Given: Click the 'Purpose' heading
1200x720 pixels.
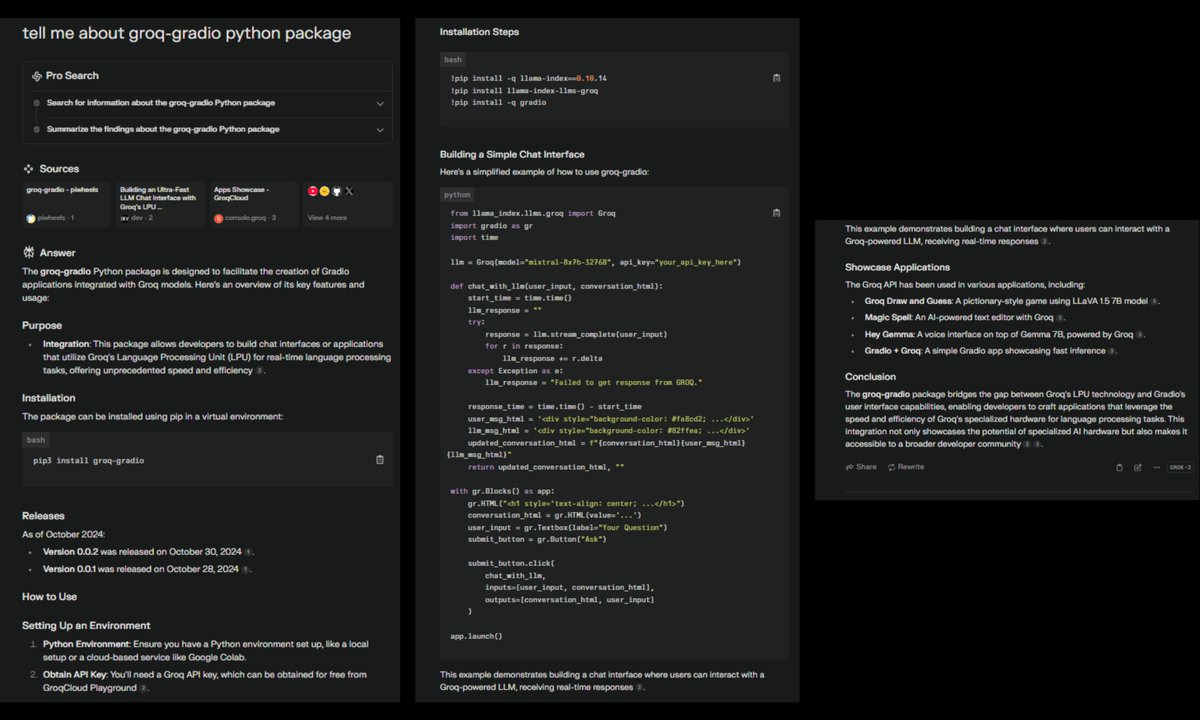Looking at the screenshot, I should [x=42, y=325].
